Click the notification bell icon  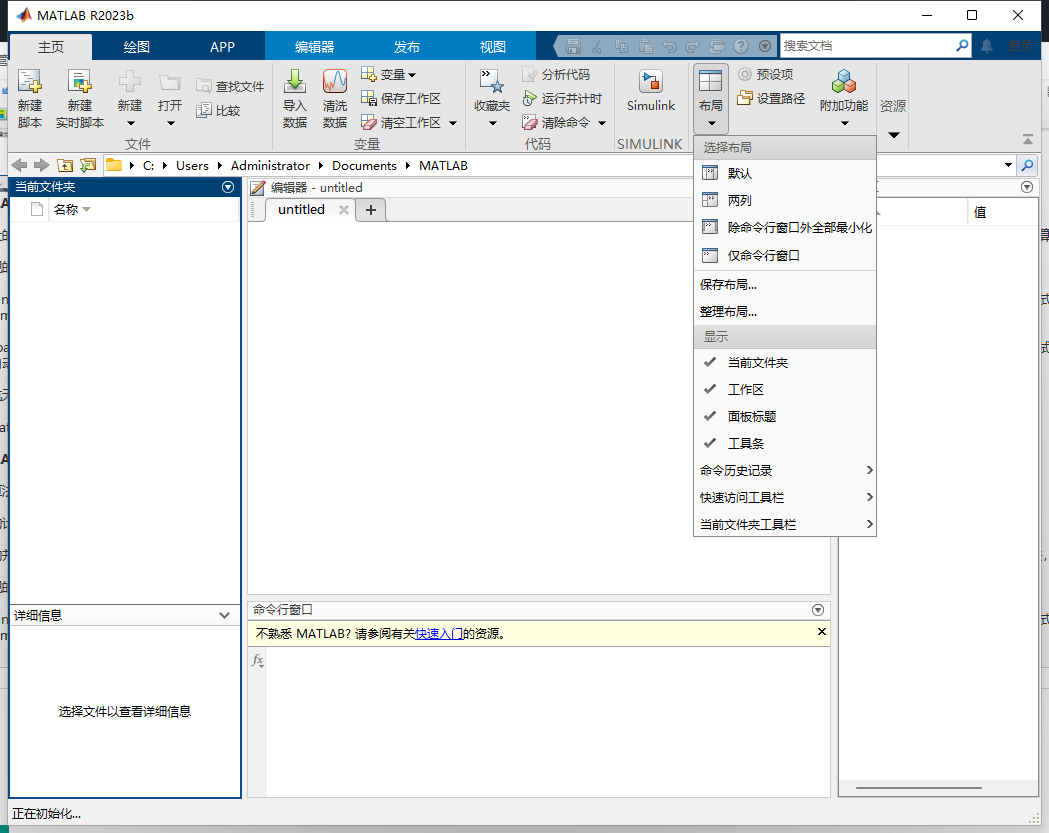(987, 46)
